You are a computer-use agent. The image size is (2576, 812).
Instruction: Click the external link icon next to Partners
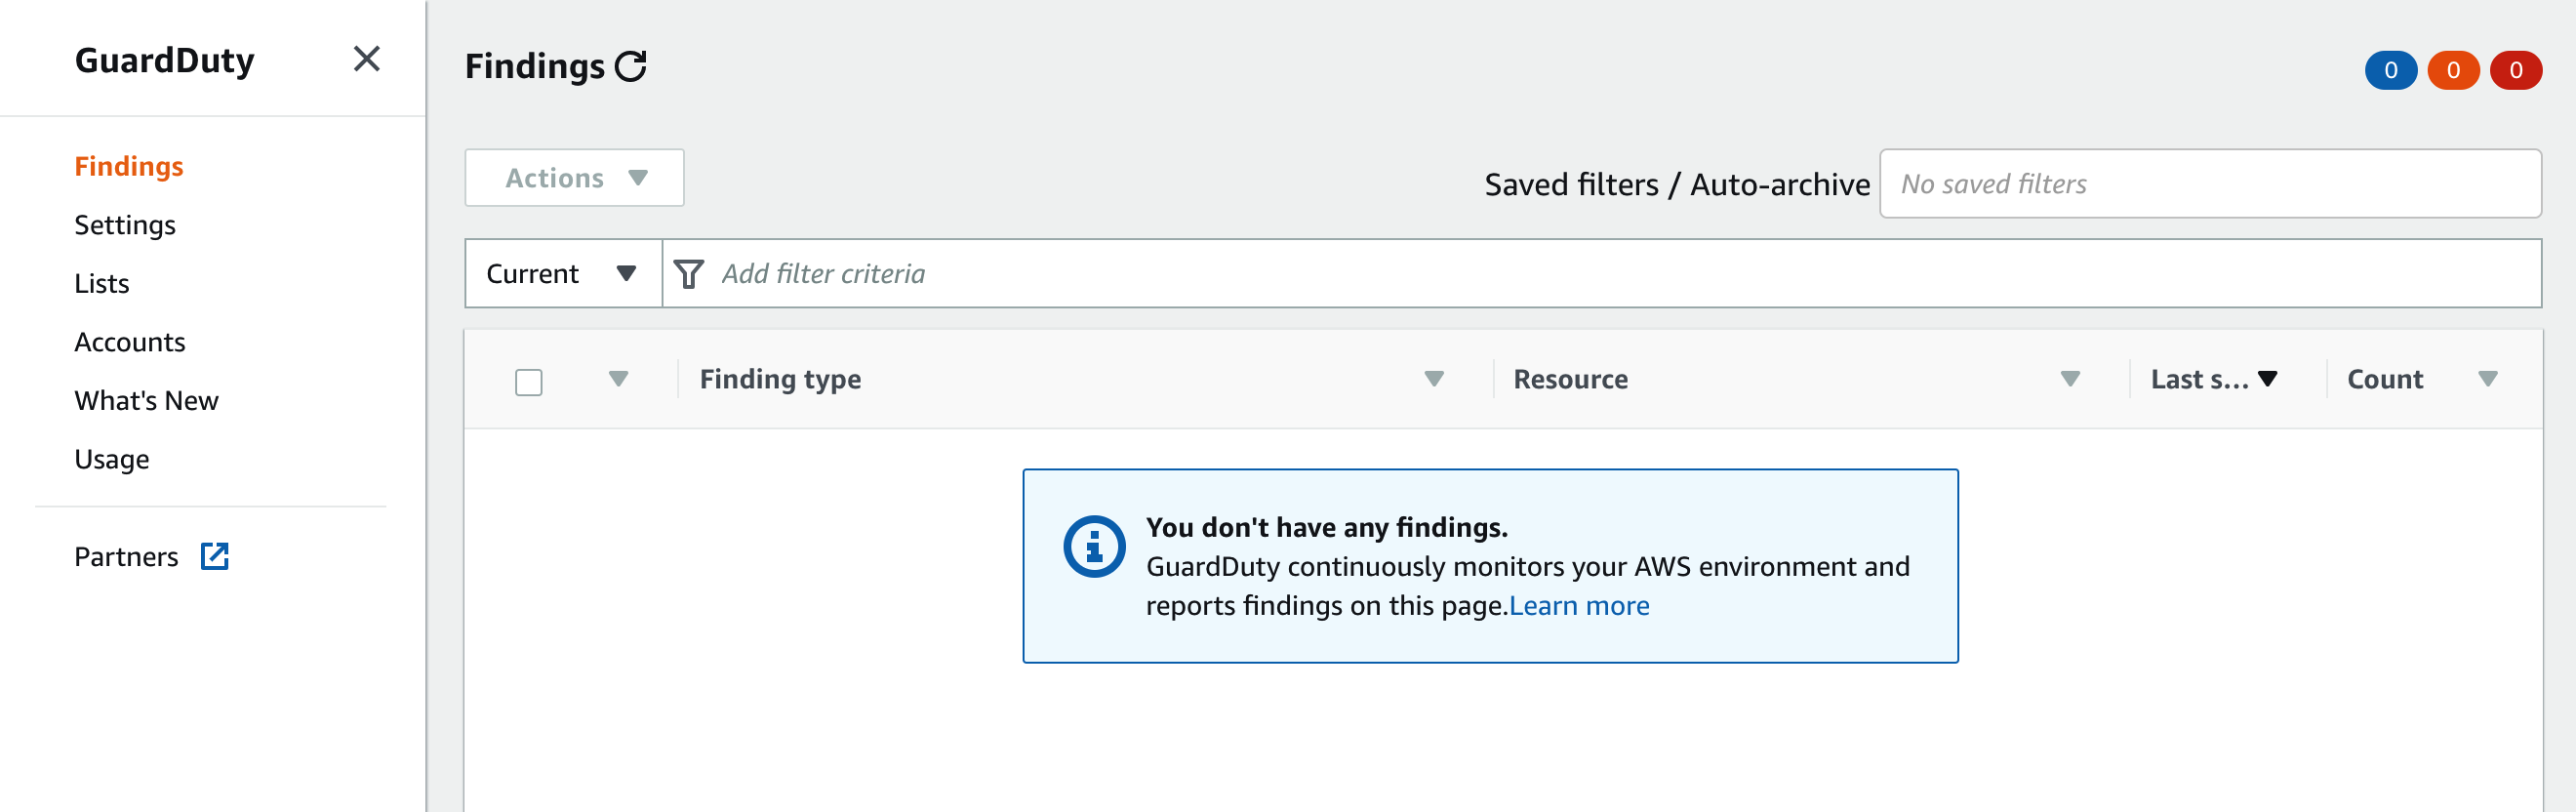click(x=215, y=556)
